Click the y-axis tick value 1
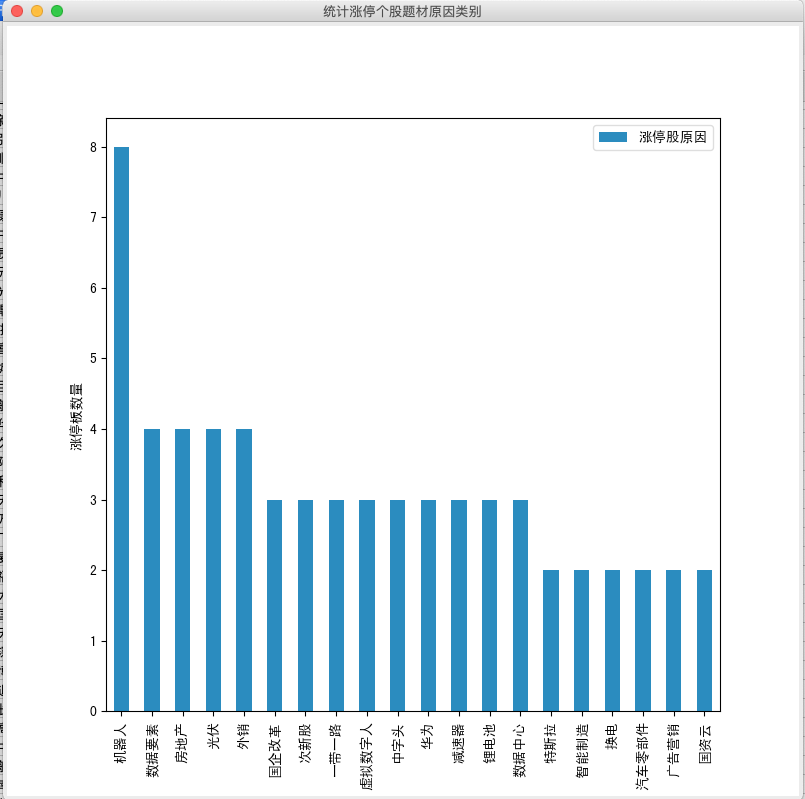 pyautogui.click(x=93, y=641)
